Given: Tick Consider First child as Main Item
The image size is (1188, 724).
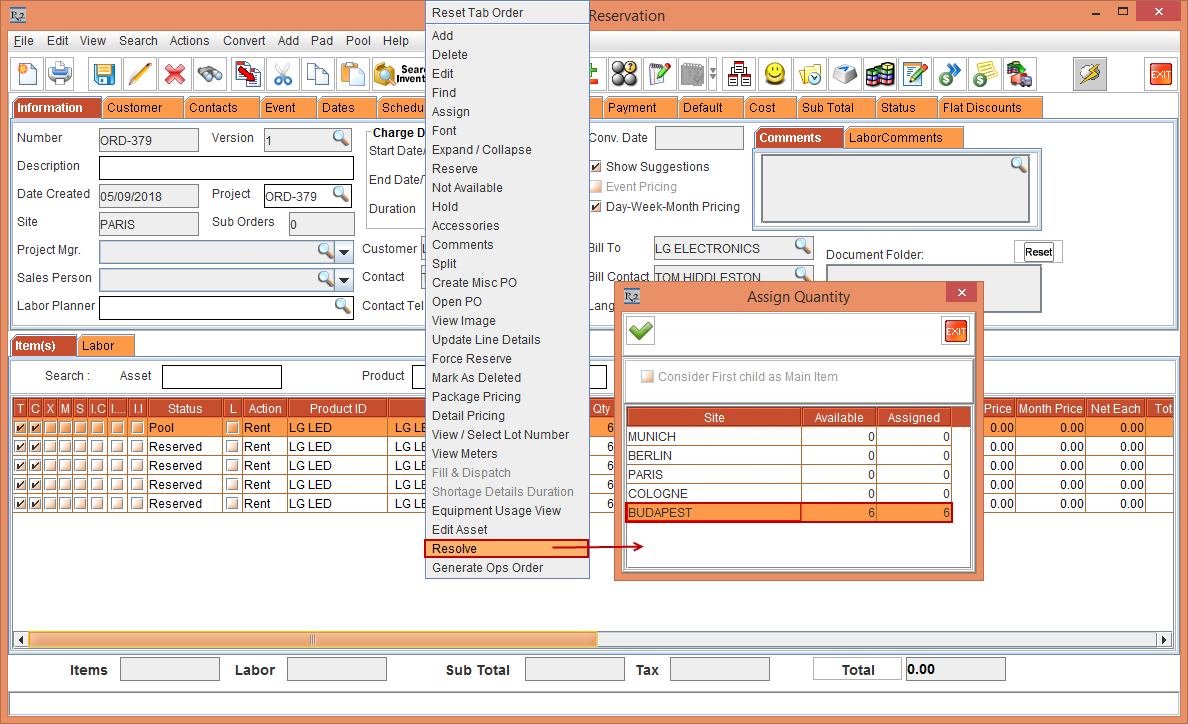Looking at the screenshot, I should [647, 377].
